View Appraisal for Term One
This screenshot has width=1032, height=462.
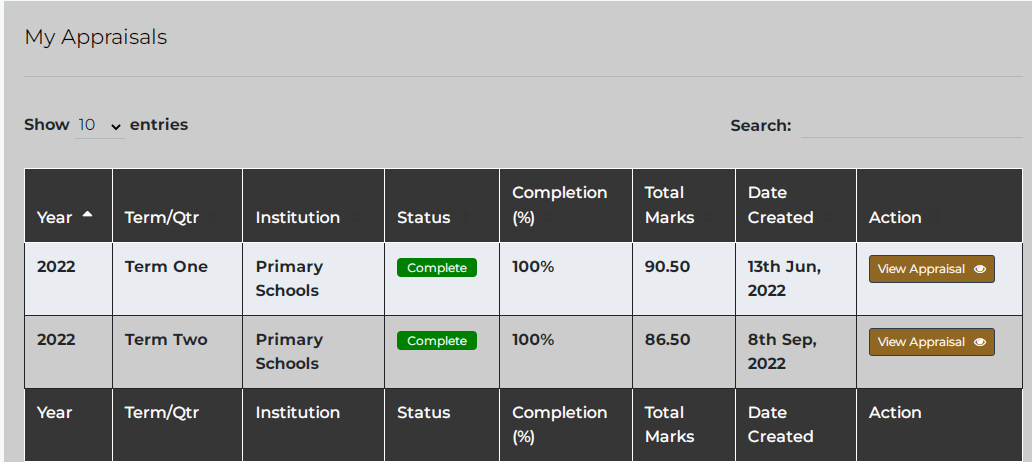[x=931, y=269]
